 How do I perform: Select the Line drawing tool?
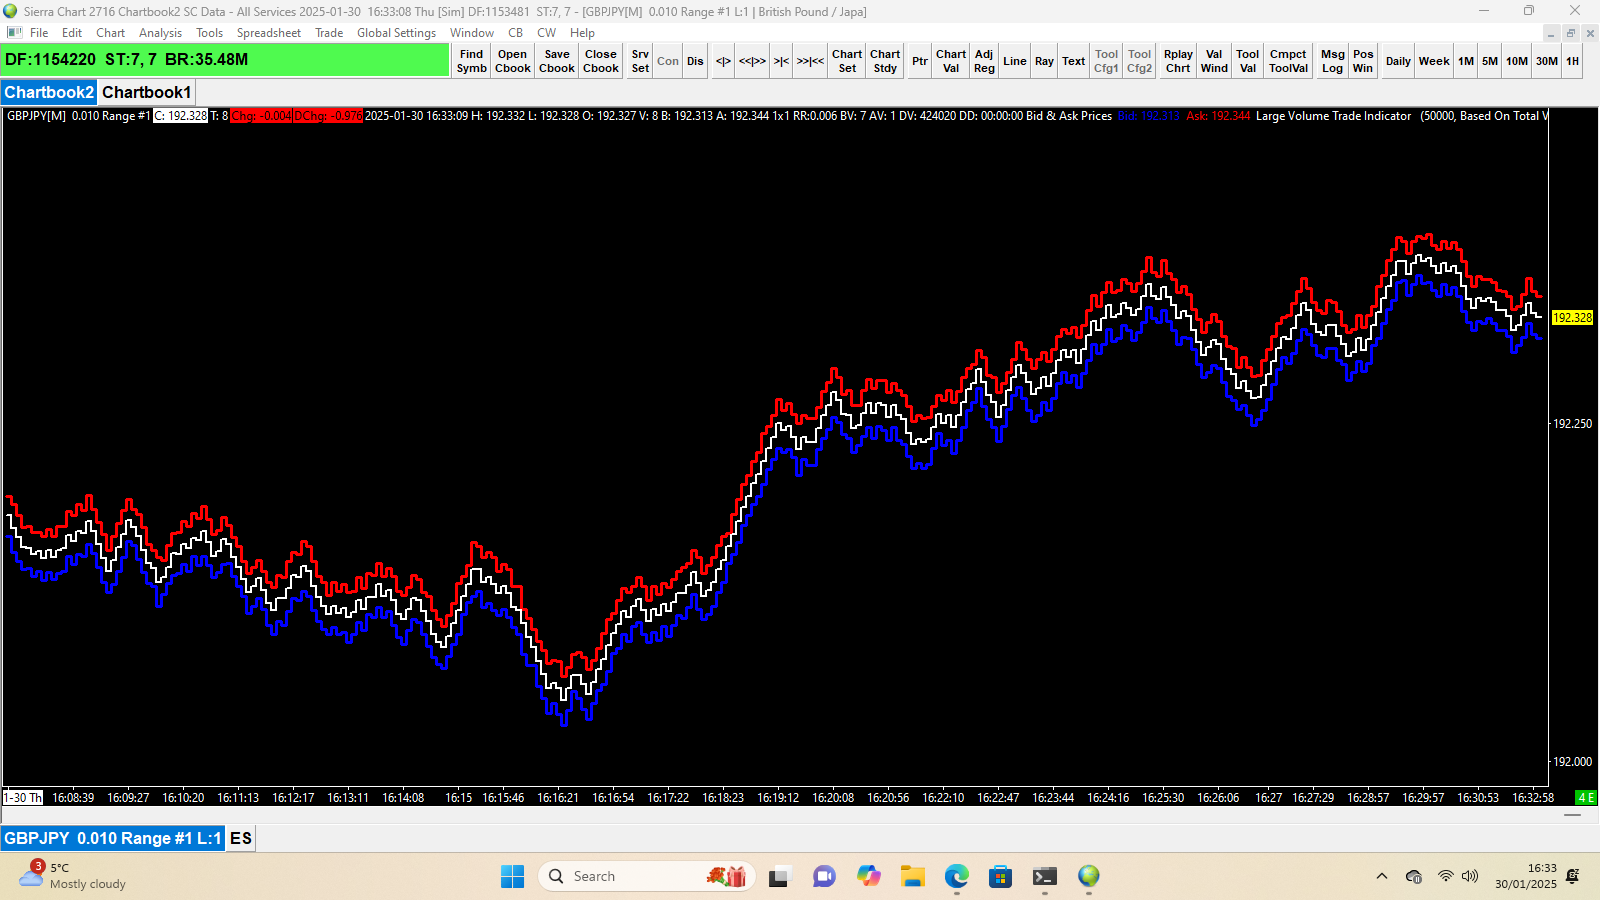pos(1014,61)
